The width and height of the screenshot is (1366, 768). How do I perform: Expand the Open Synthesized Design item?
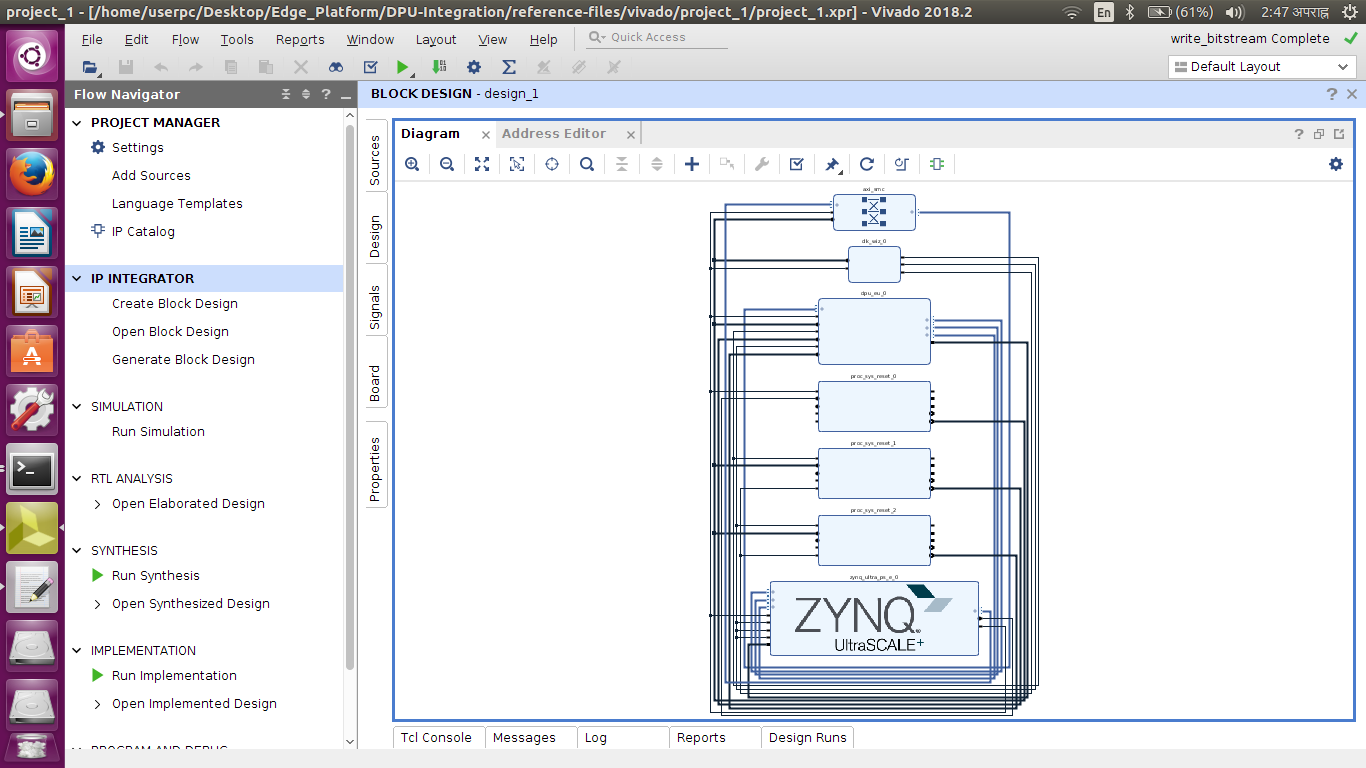pos(97,603)
